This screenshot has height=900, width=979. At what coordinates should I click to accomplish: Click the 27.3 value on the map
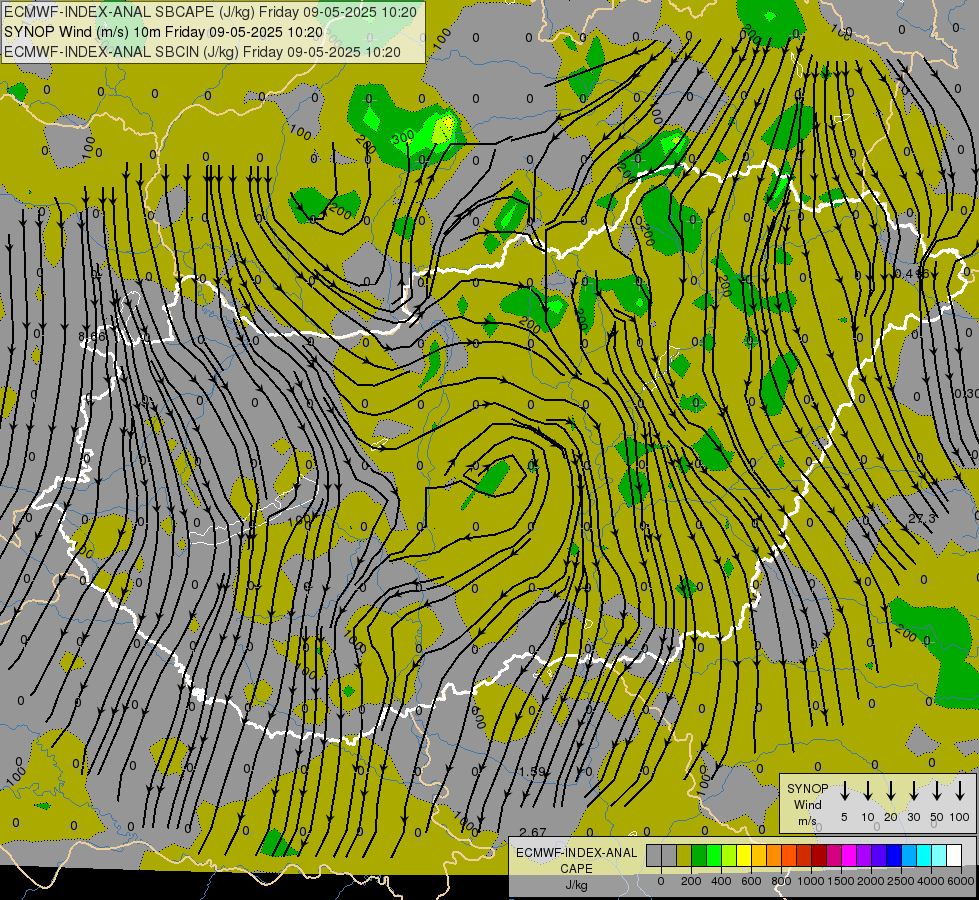922,518
